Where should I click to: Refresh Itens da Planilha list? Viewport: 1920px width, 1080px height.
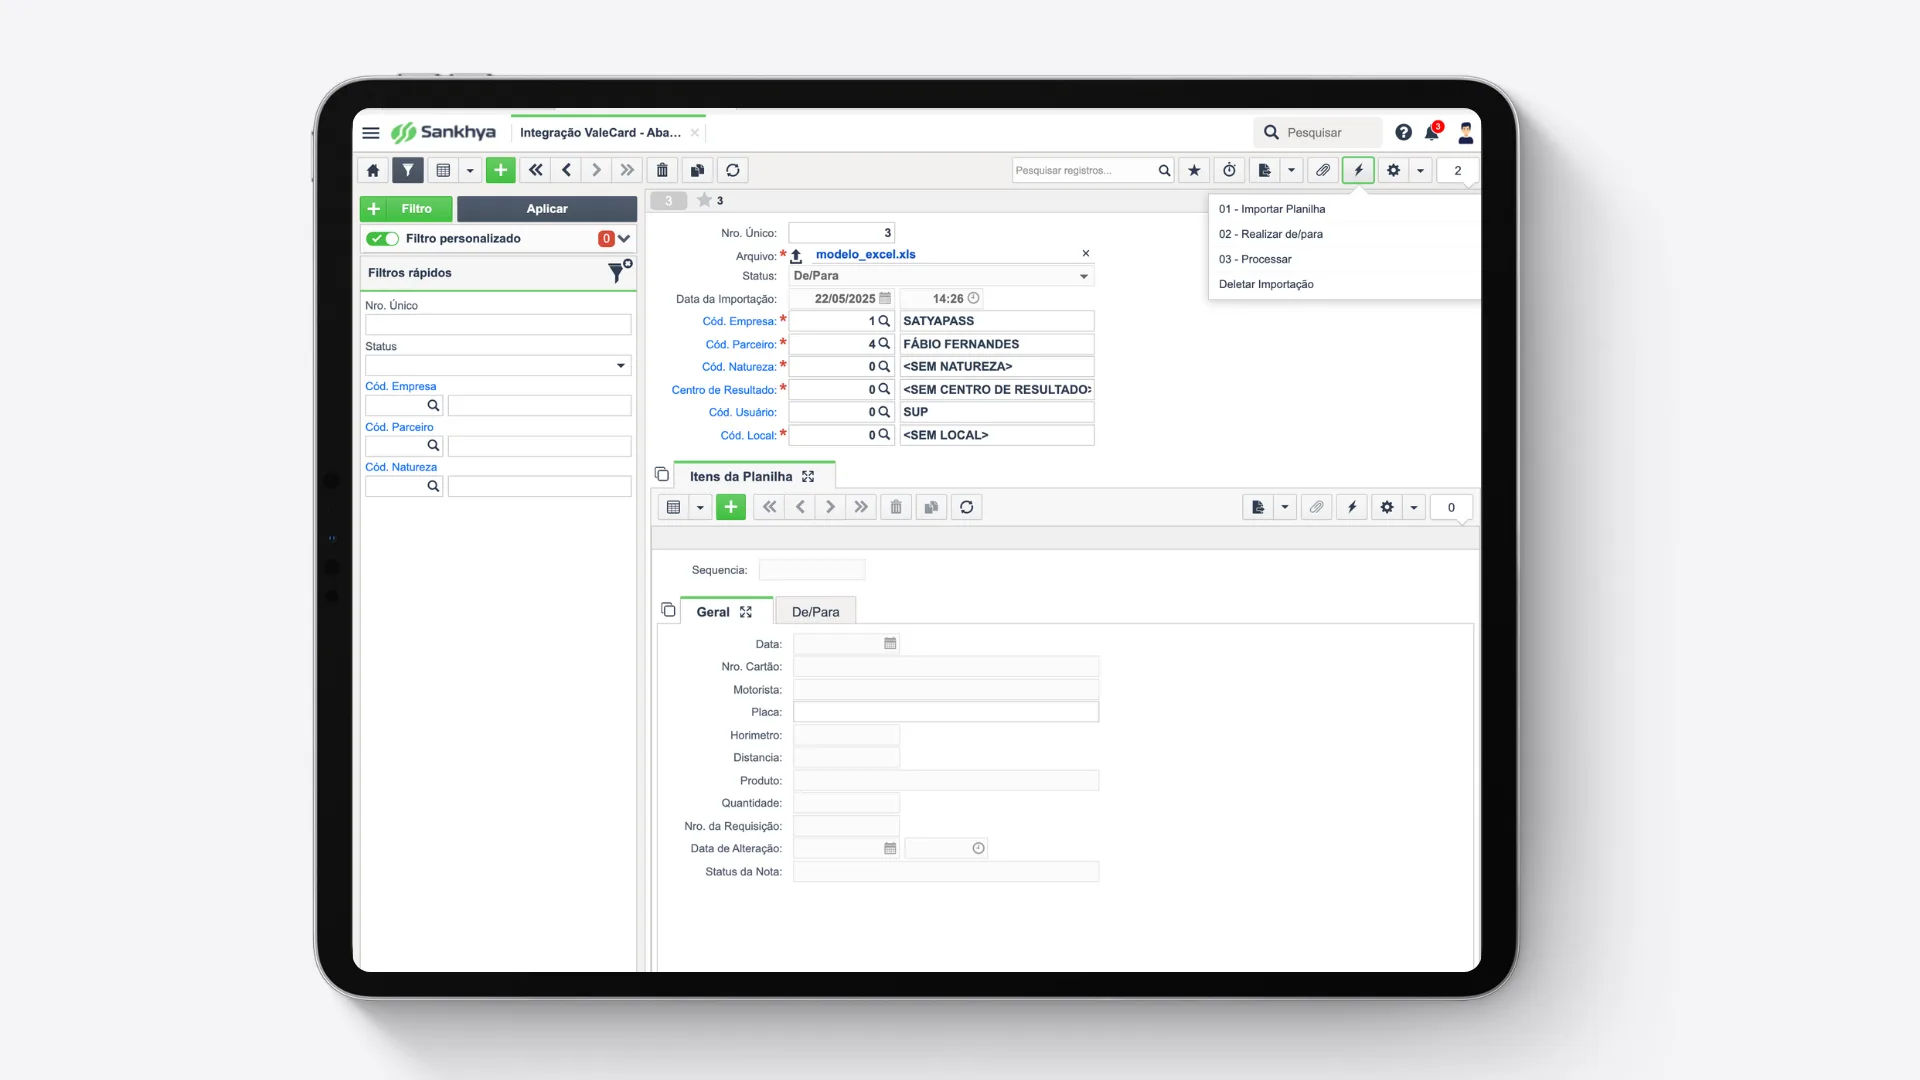967,507
